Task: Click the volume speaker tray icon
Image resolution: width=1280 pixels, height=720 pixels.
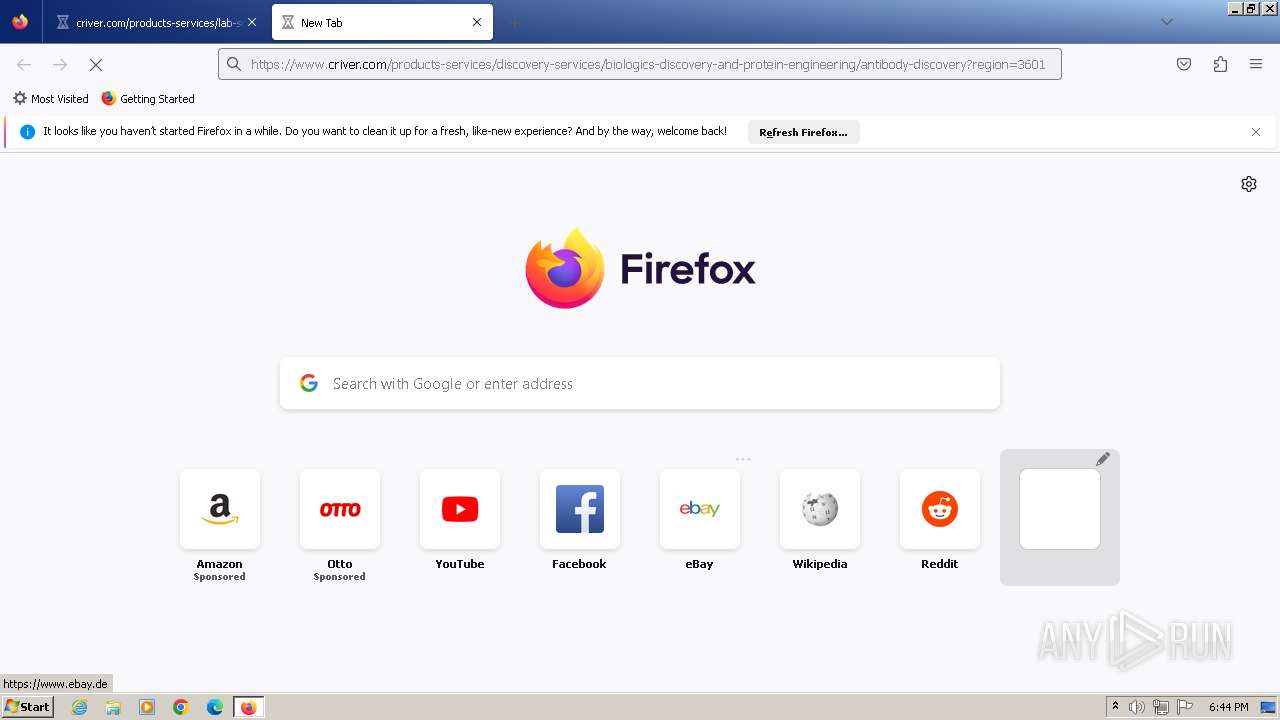Action: point(1137,707)
